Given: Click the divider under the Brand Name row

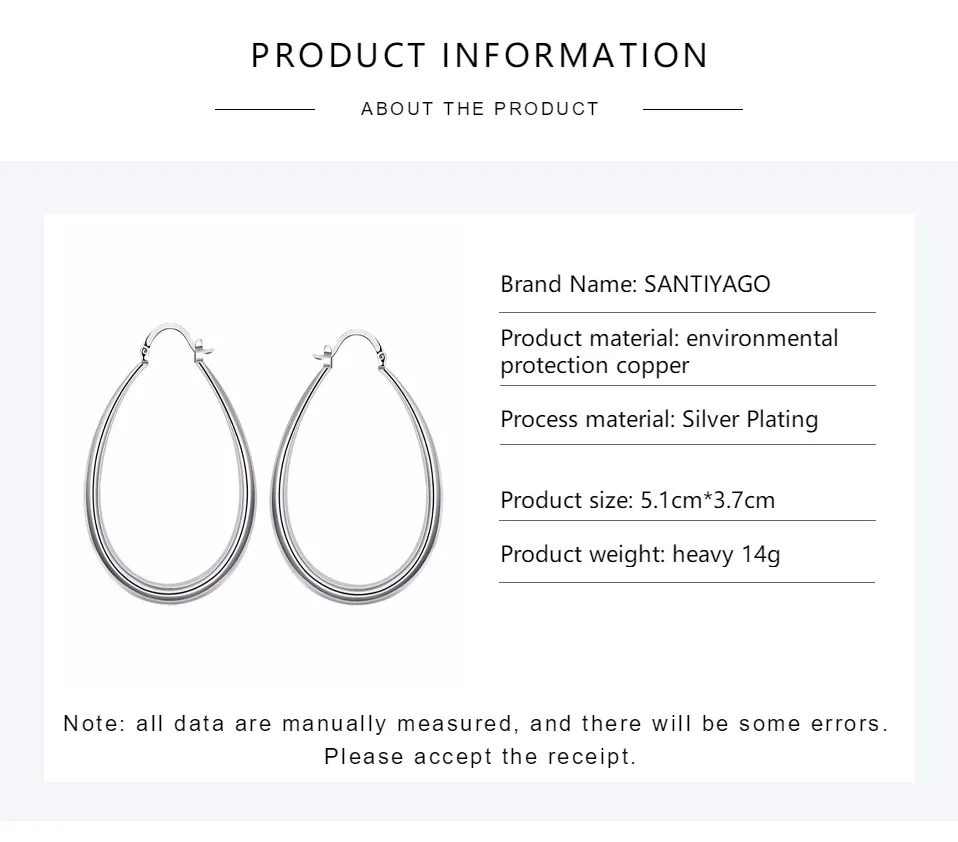Looking at the screenshot, I should coord(687,312).
